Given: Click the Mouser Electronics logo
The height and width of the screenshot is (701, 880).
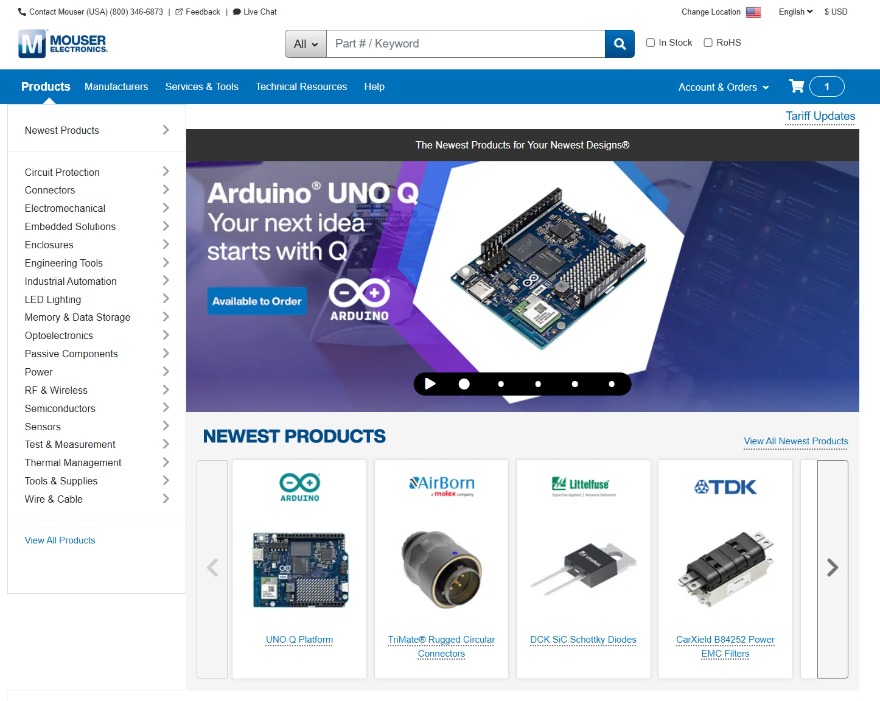Looking at the screenshot, I should point(62,44).
